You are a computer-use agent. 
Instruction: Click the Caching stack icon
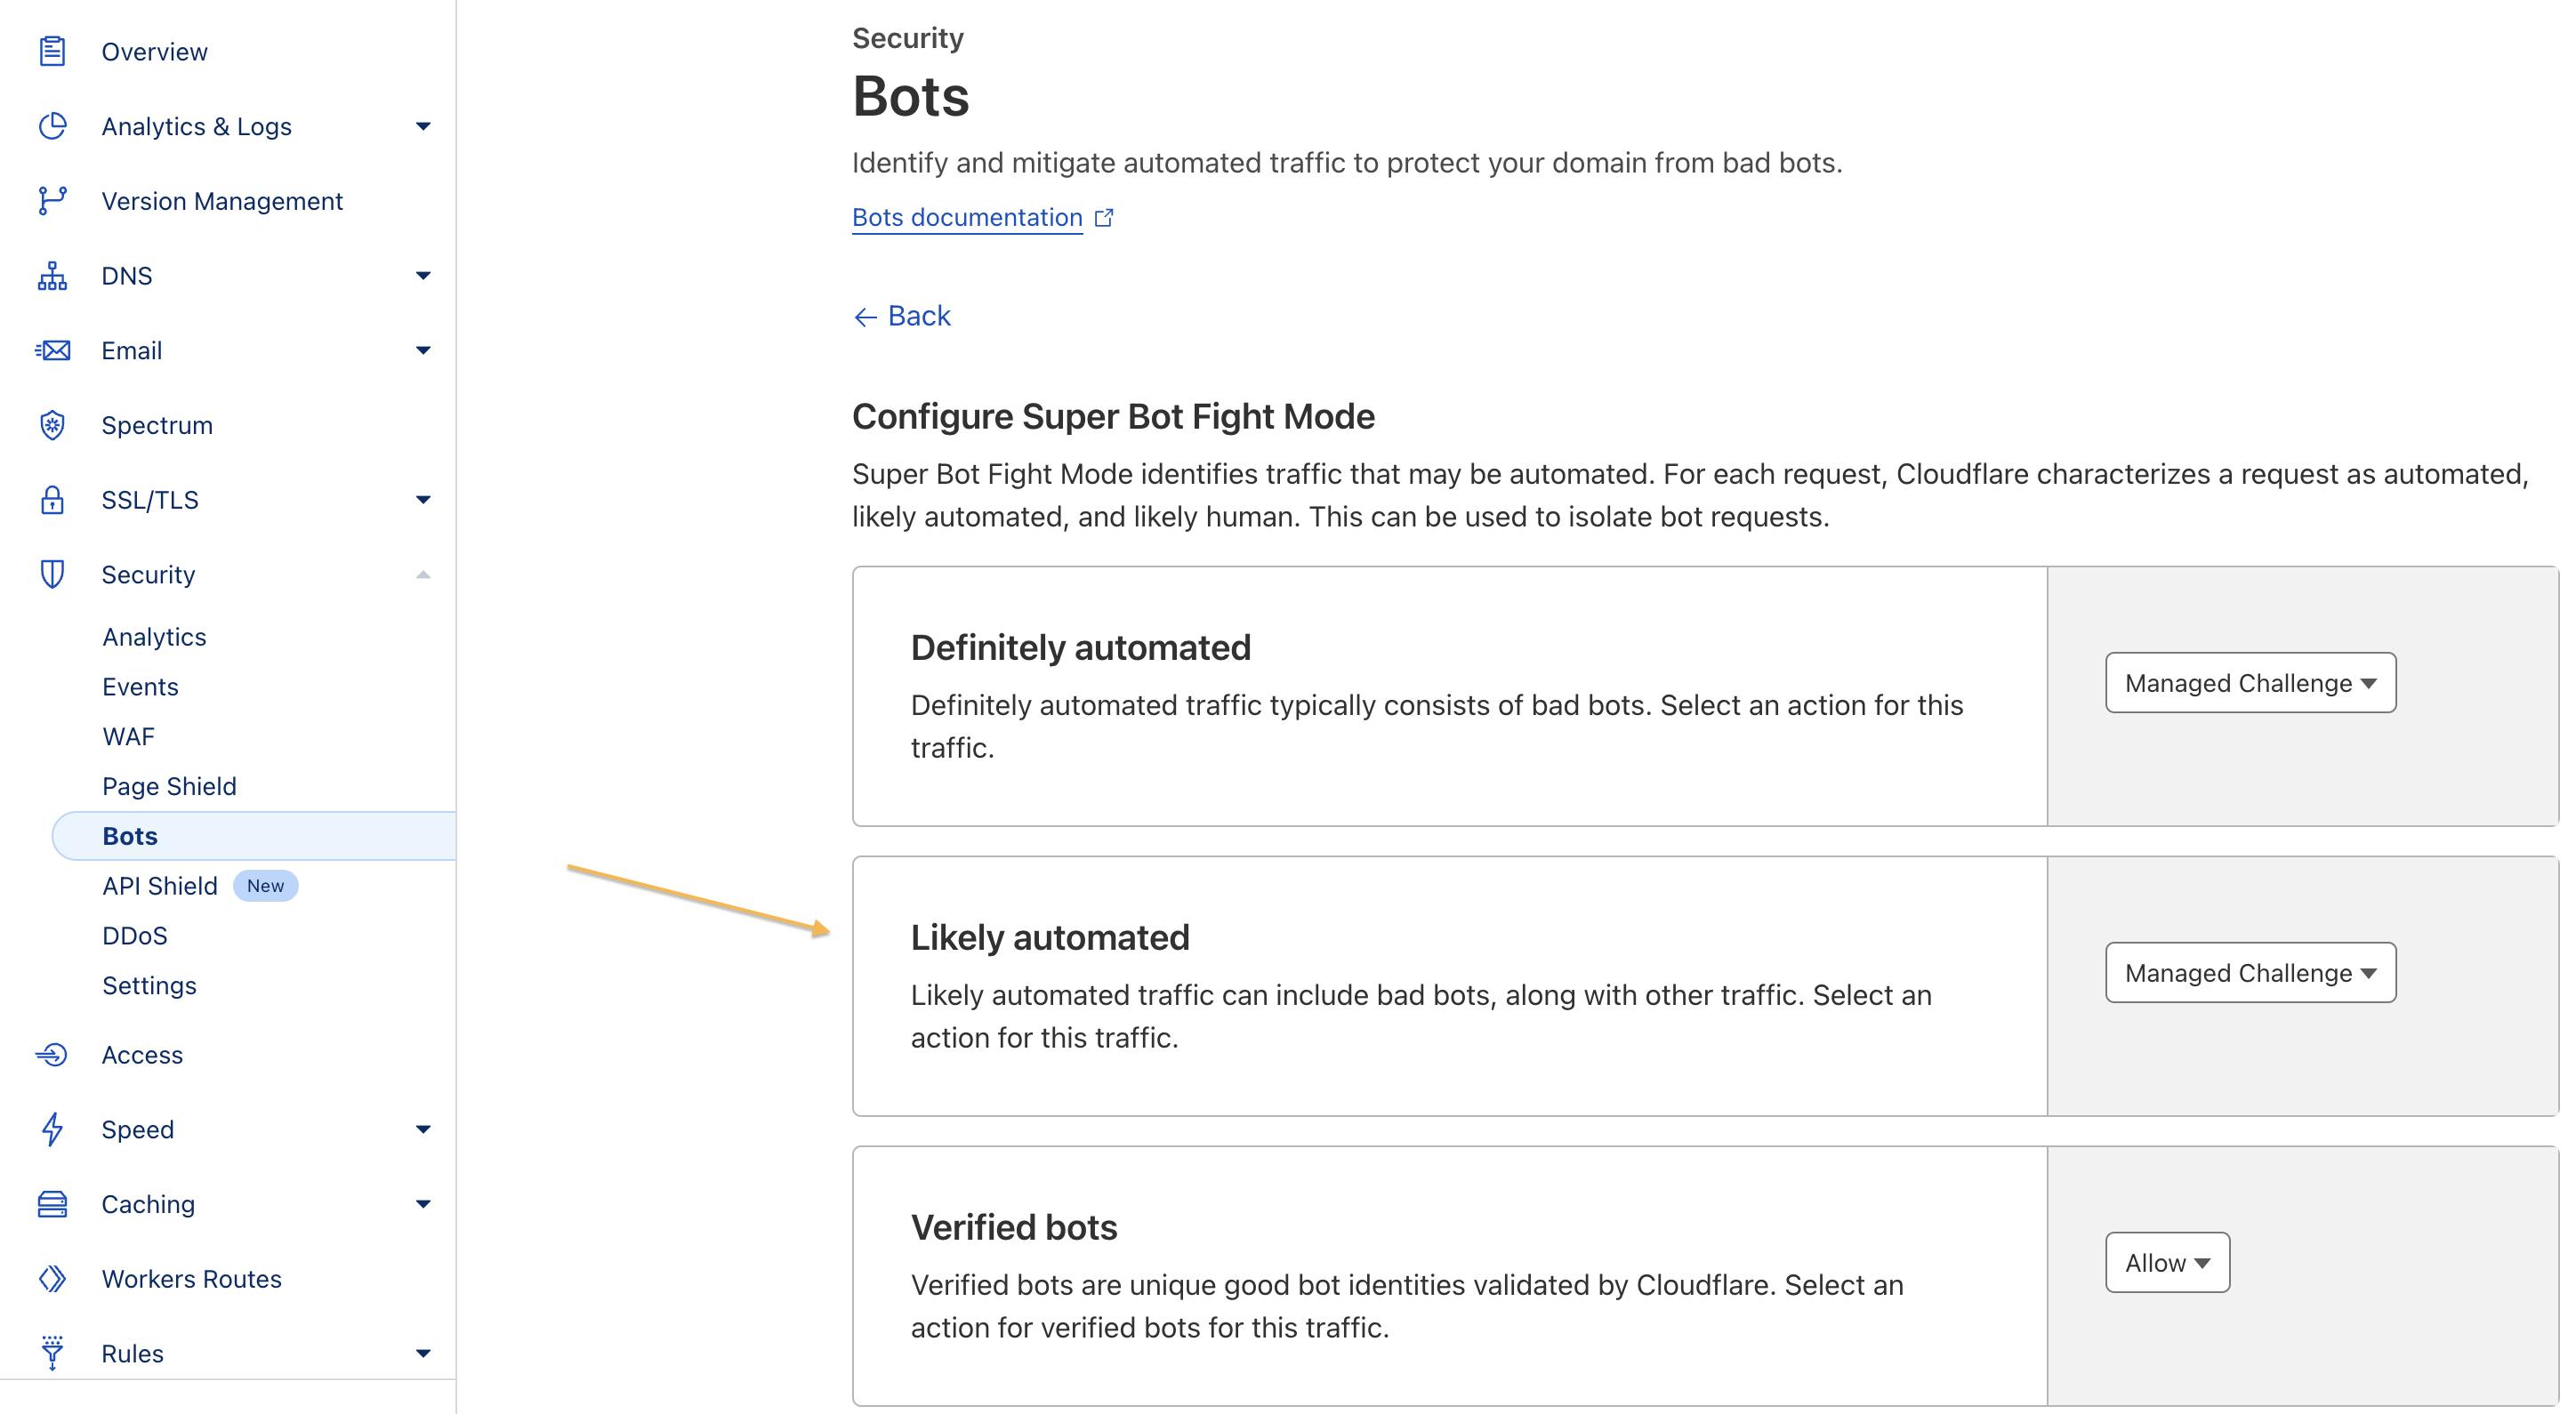52,1204
